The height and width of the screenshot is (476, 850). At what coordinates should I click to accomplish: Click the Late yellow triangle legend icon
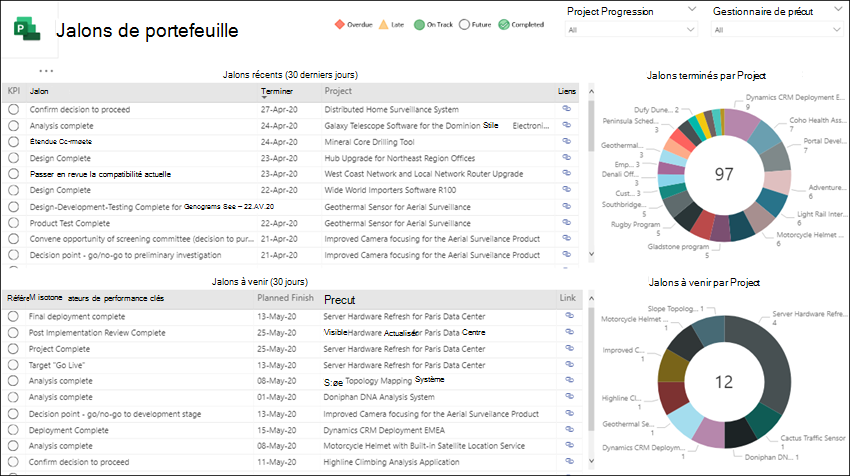[x=383, y=24]
